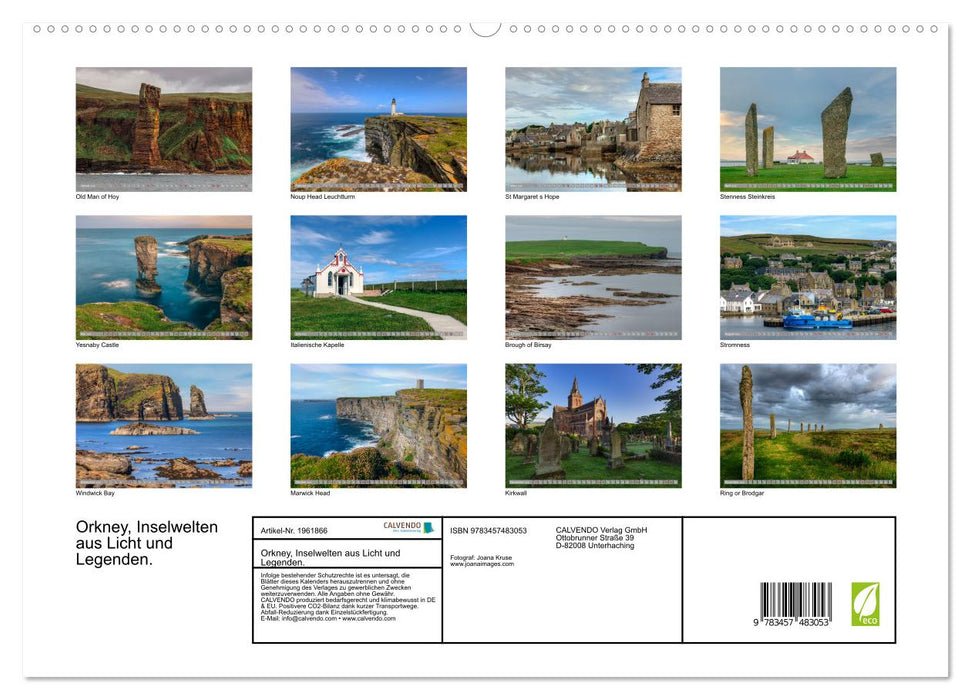The height and width of the screenshot is (700, 971).
Task: Click the Brough of Birsay caption
Action: tap(525, 345)
